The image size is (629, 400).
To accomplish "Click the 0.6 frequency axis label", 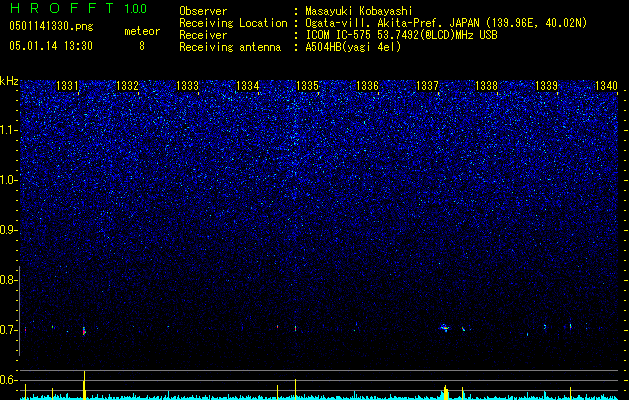I will pyautogui.click(x=7, y=380).
